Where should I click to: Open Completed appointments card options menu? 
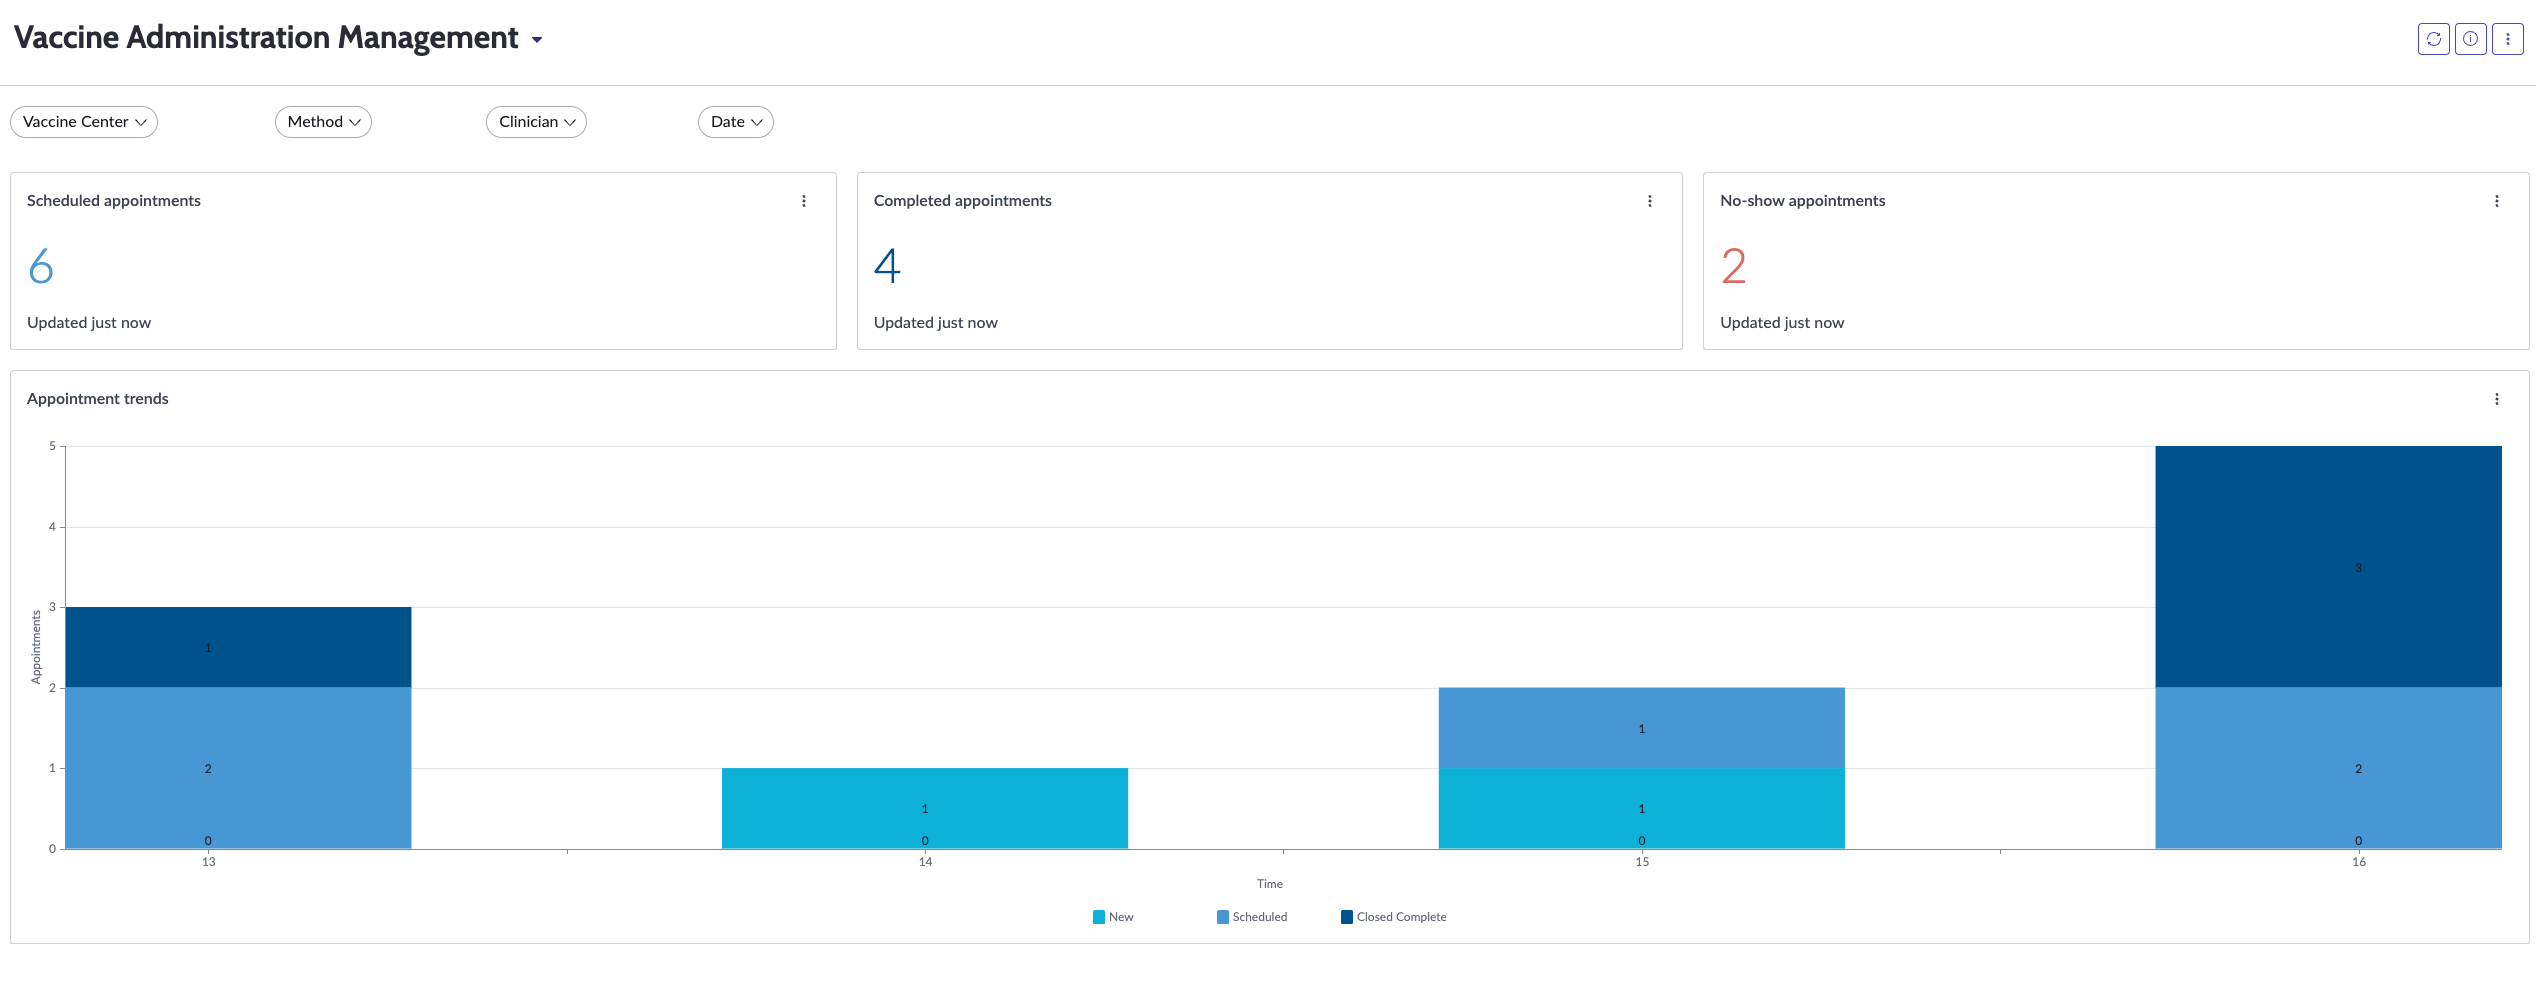click(1650, 201)
